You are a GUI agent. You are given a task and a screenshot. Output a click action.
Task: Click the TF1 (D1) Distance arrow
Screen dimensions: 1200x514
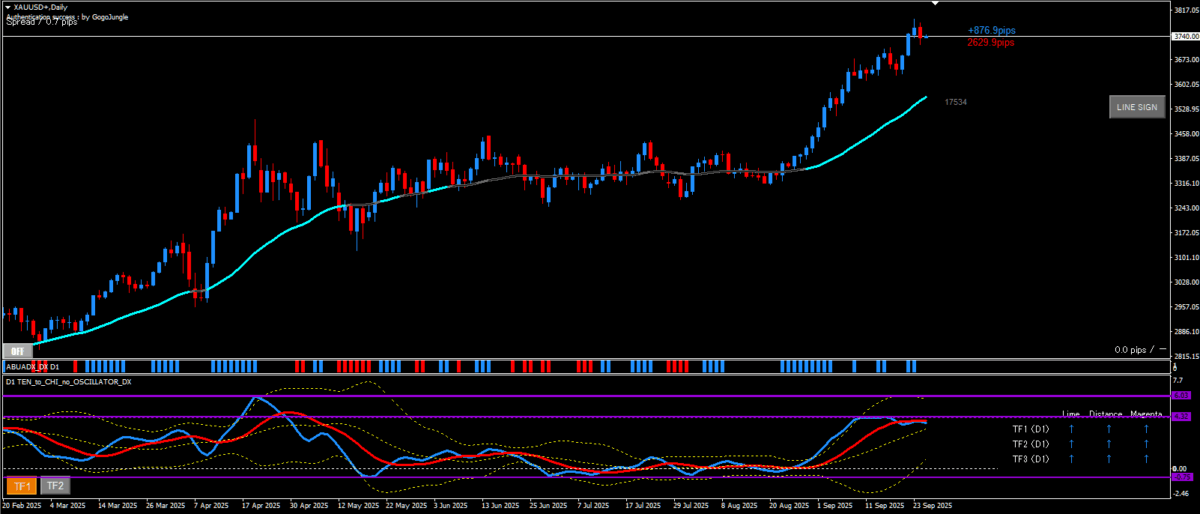pos(1109,428)
